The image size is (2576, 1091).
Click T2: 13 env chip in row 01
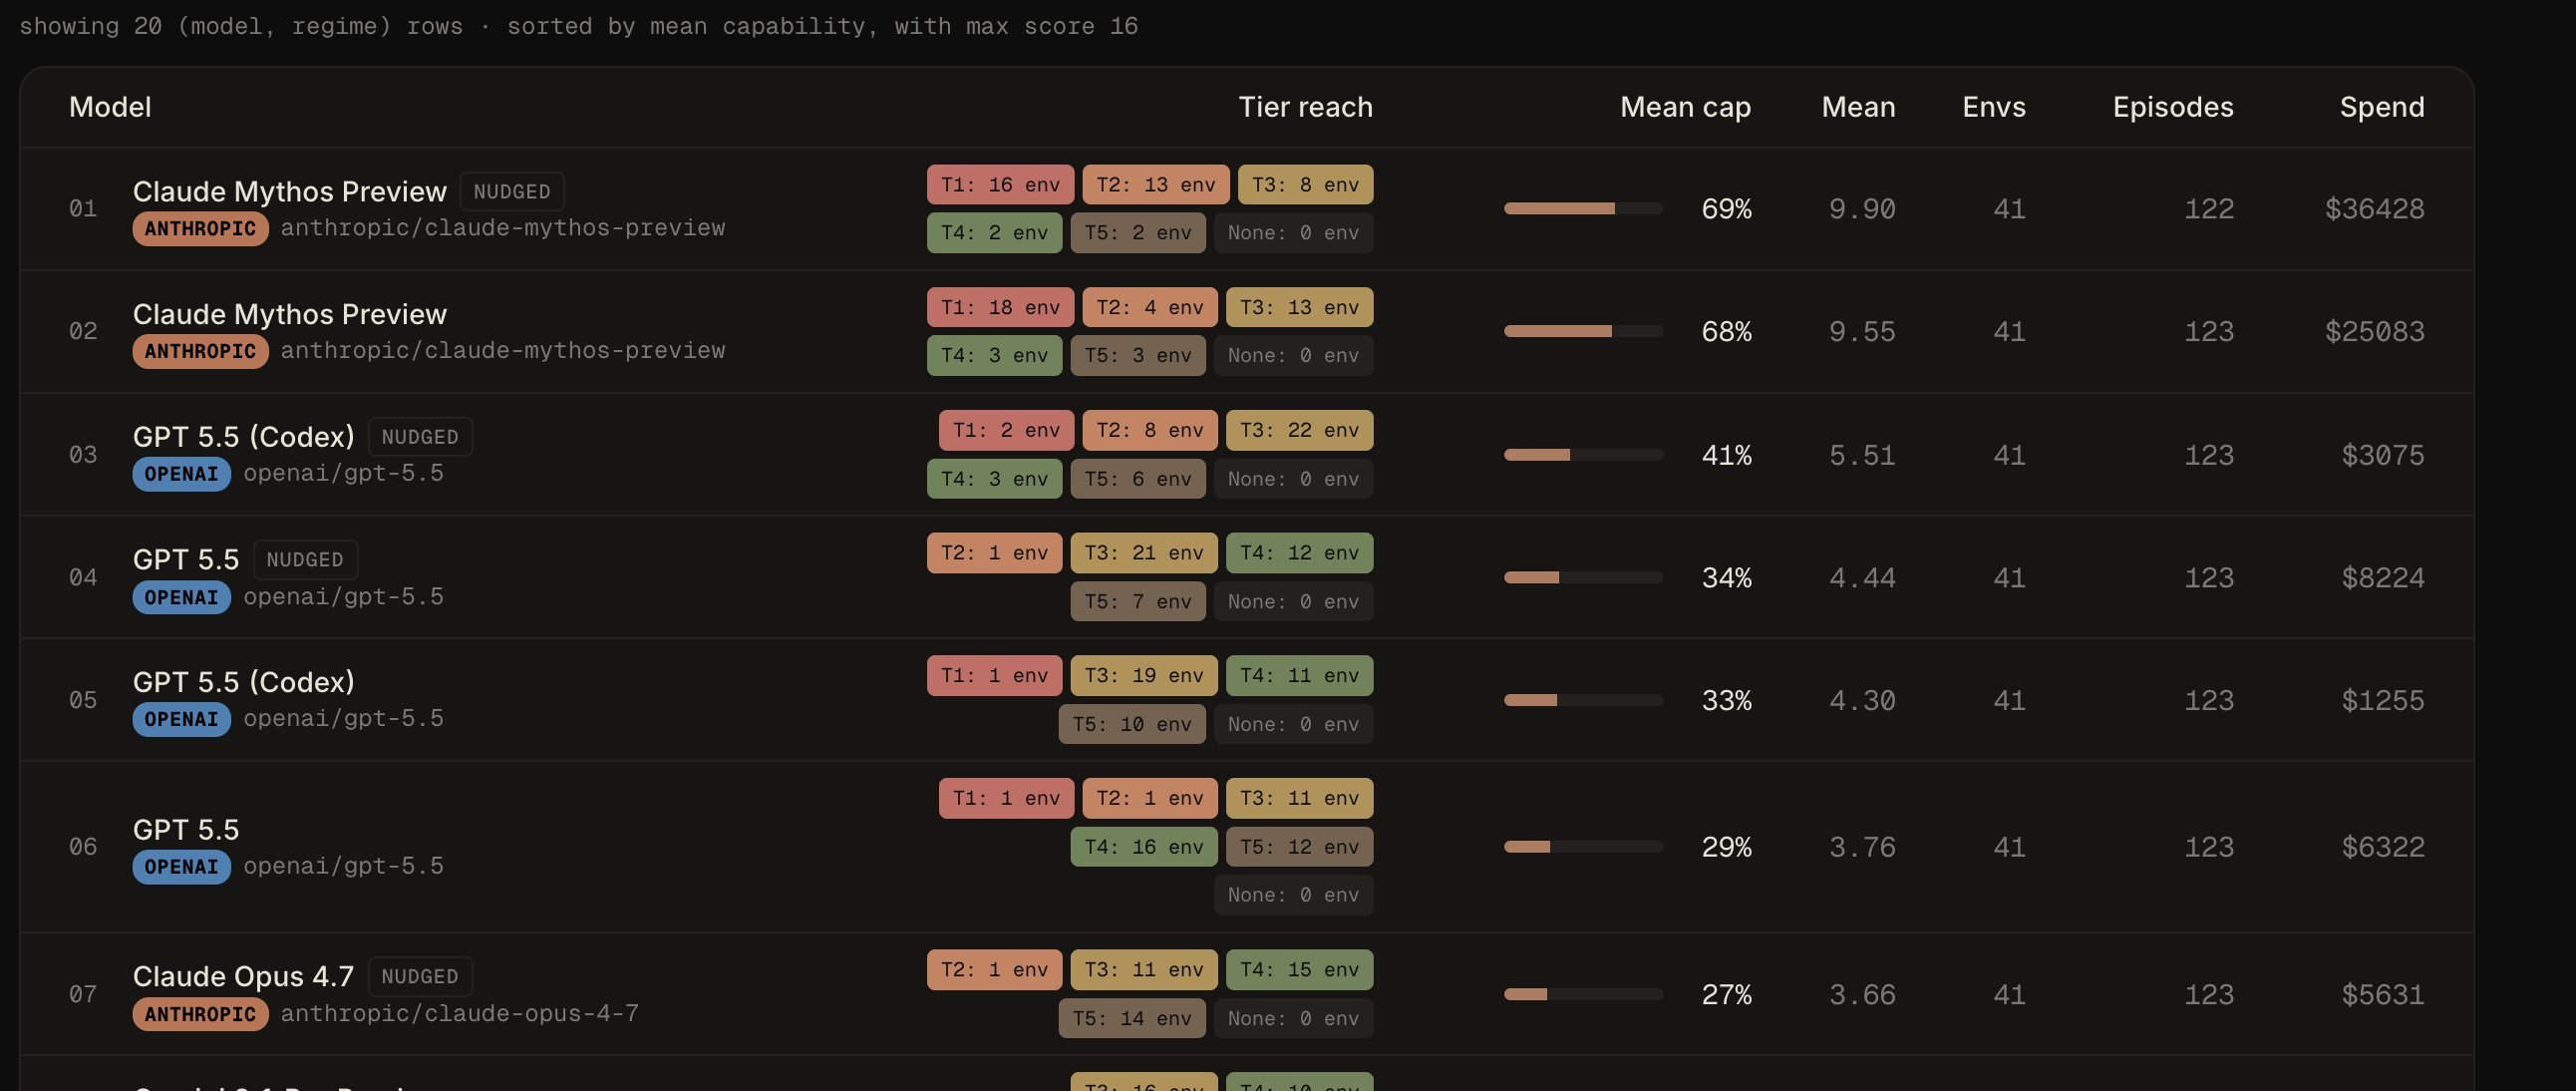click(x=1156, y=185)
